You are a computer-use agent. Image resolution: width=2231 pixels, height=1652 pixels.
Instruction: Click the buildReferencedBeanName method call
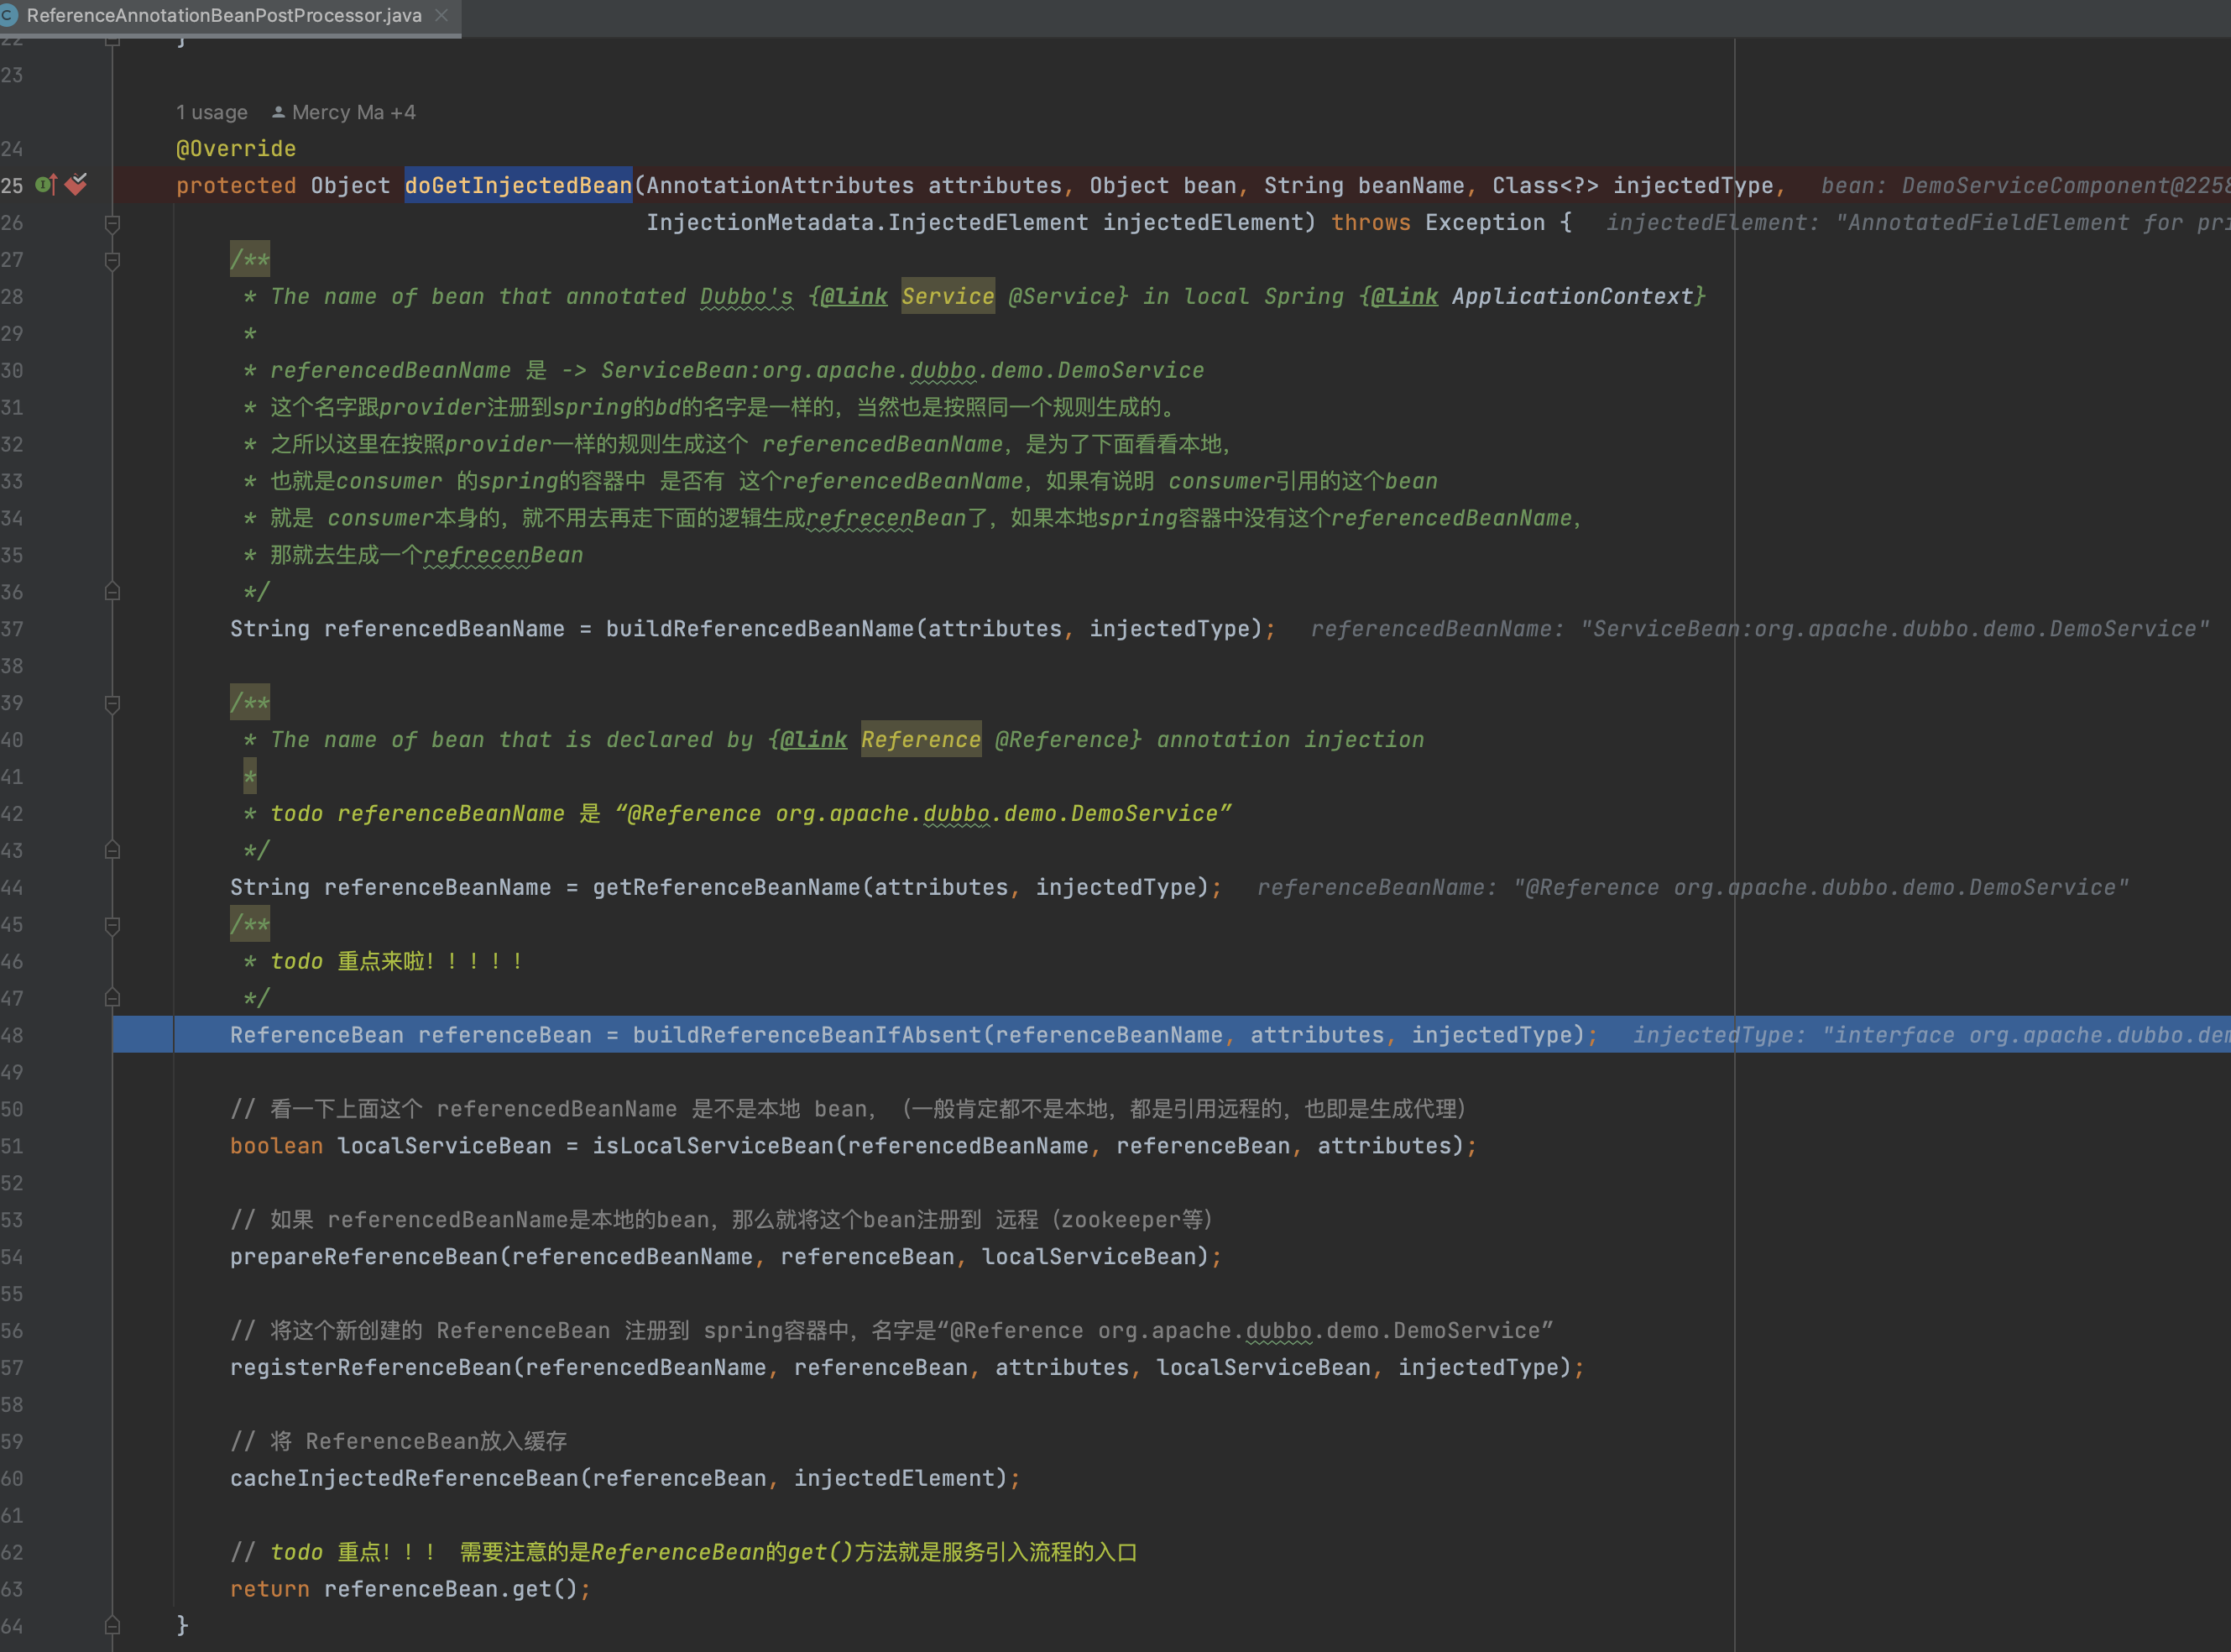pos(760,628)
